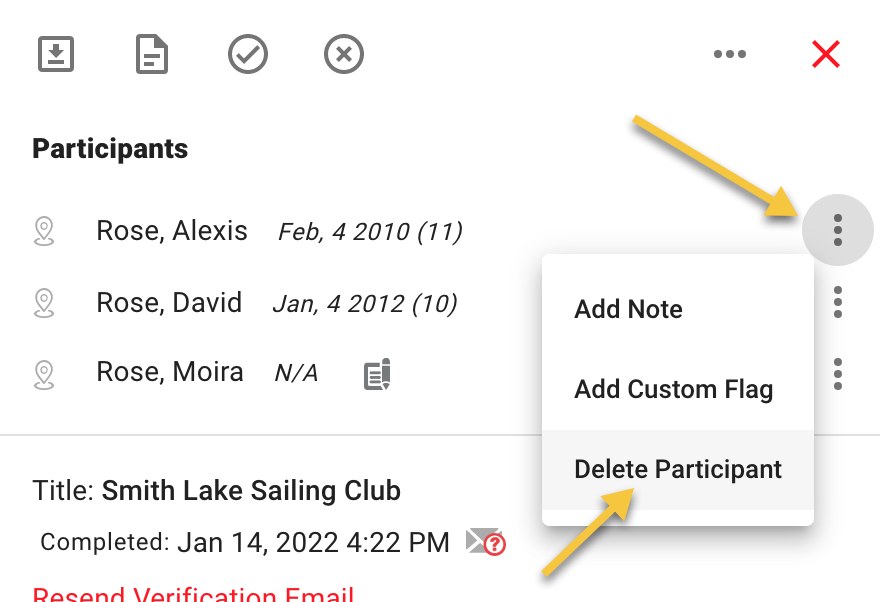880x602 pixels.
Task: Click the approve checkmark circle icon
Action: click(248, 54)
